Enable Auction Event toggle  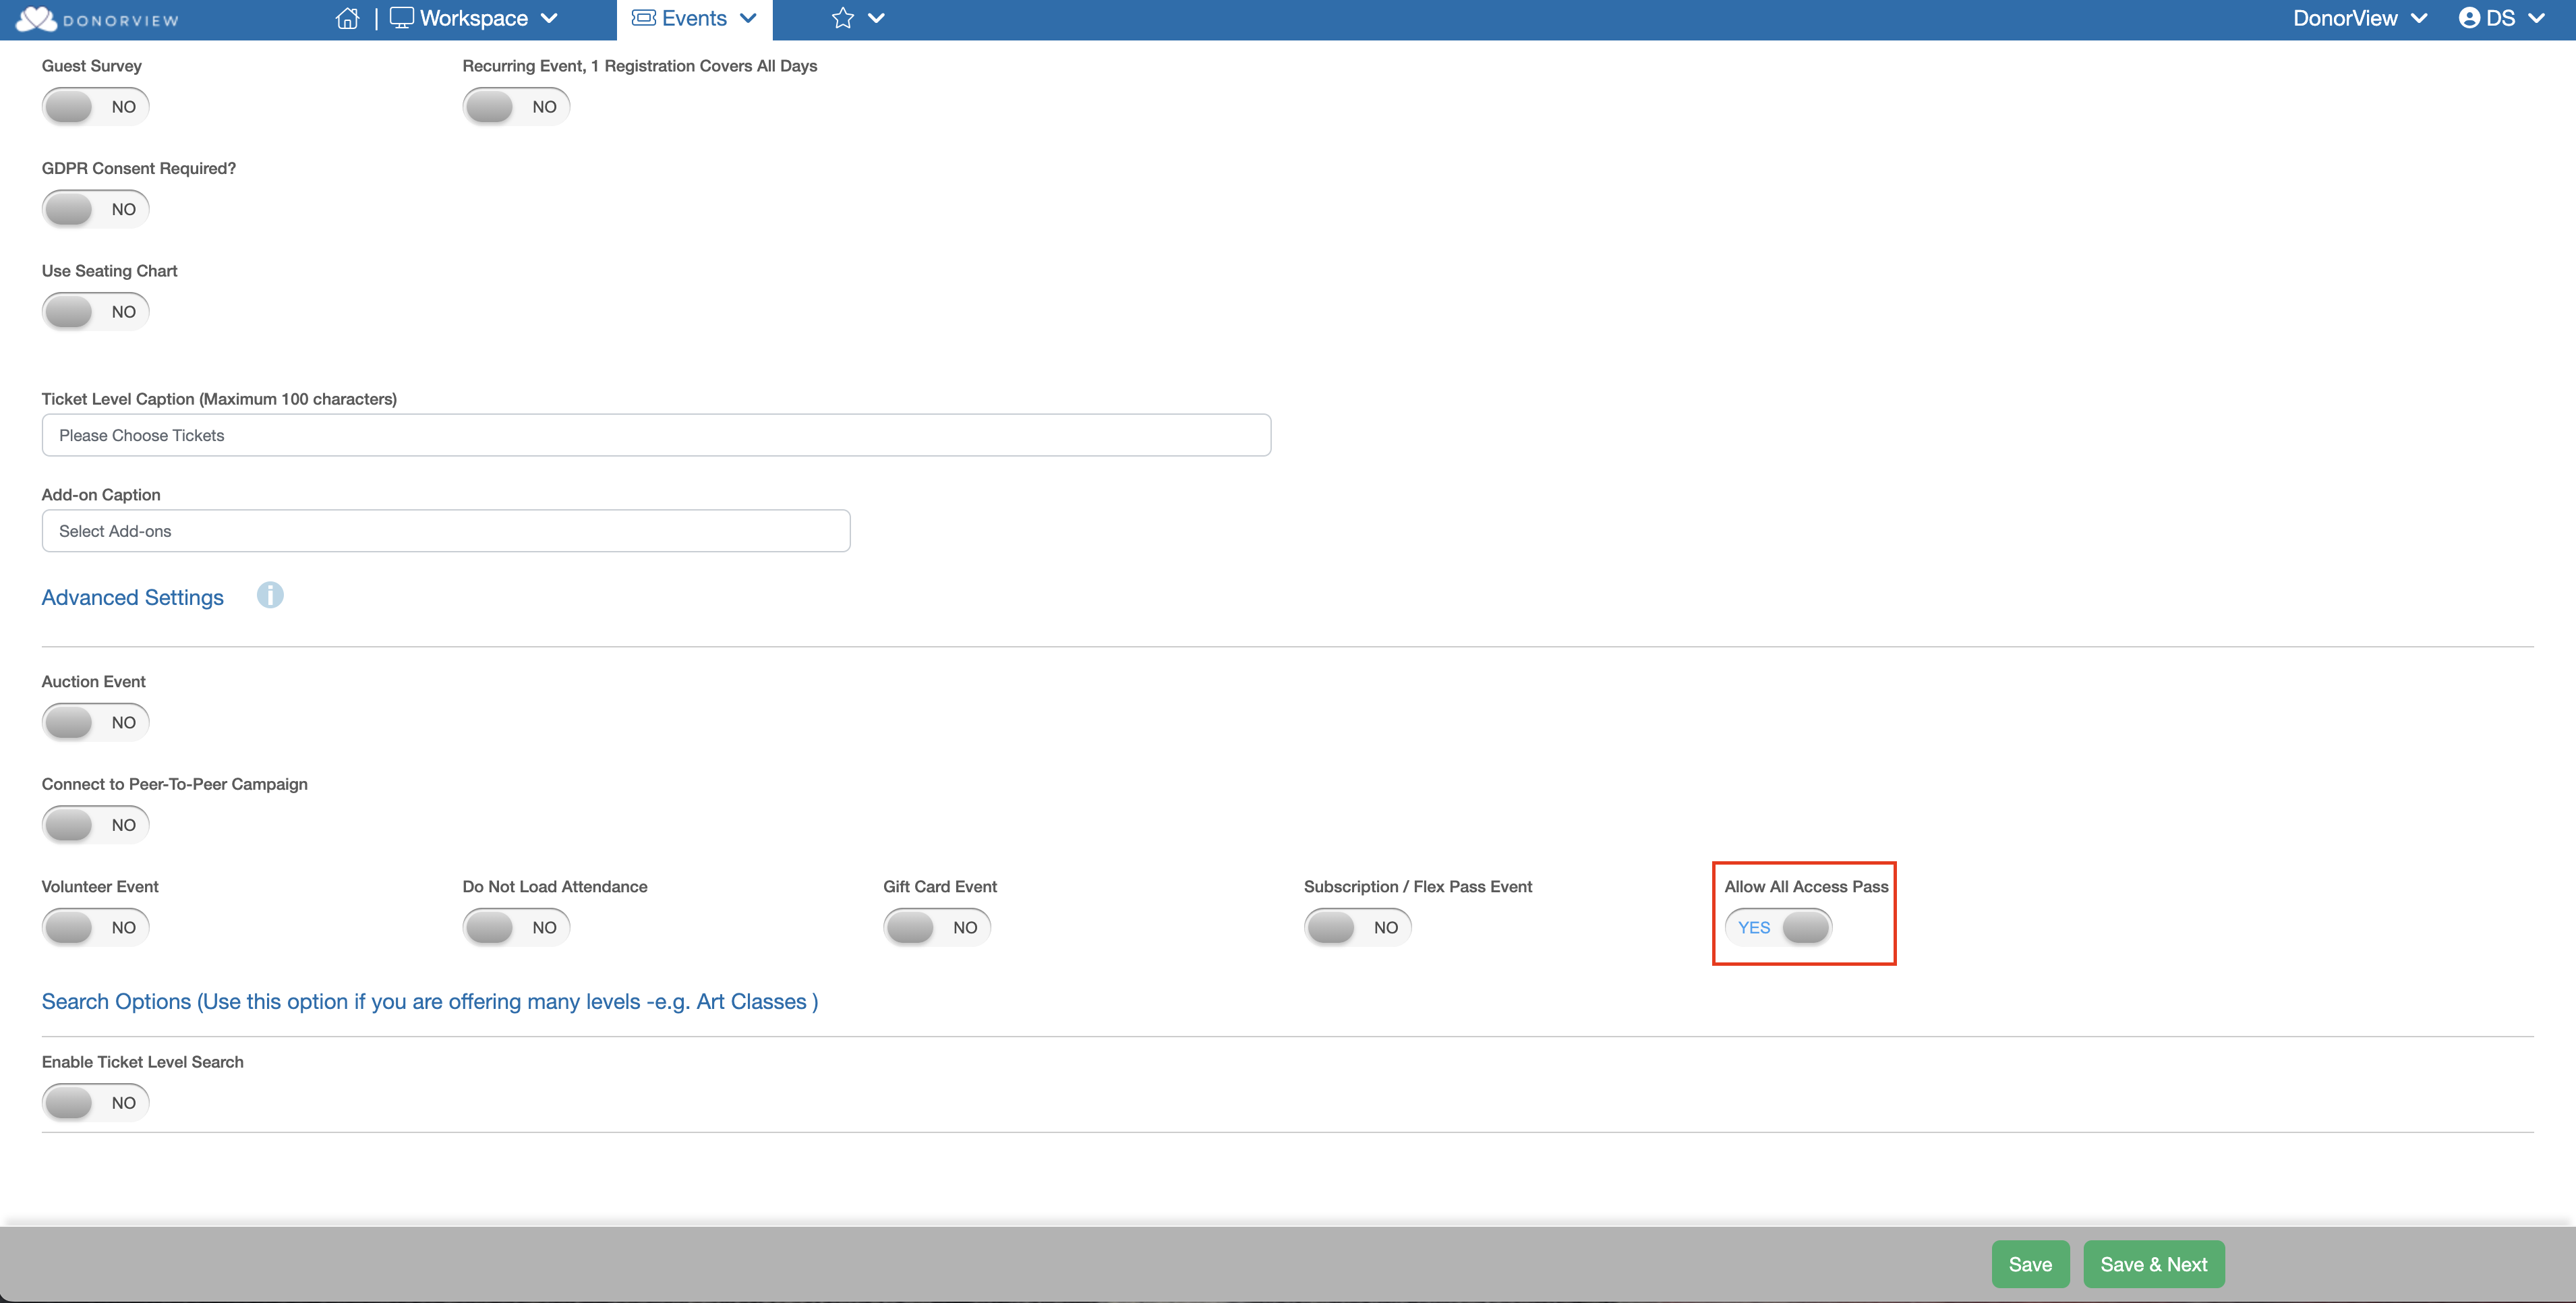click(x=95, y=722)
